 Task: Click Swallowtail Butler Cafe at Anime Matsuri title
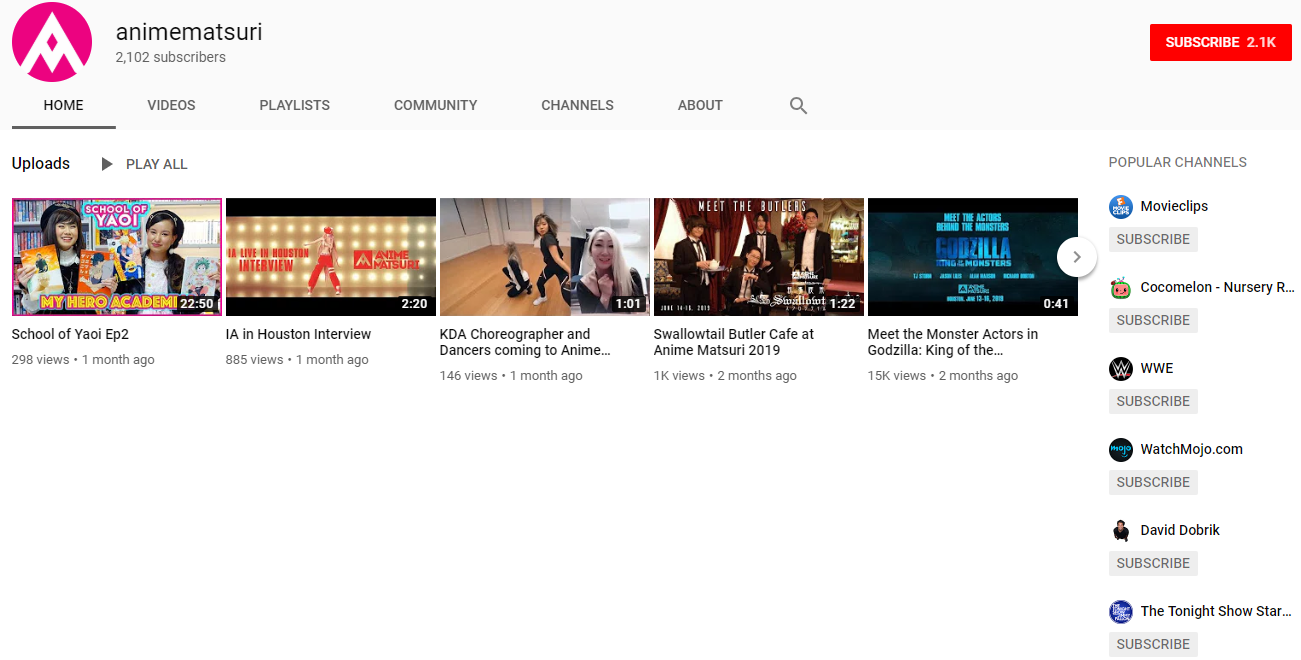coord(734,343)
